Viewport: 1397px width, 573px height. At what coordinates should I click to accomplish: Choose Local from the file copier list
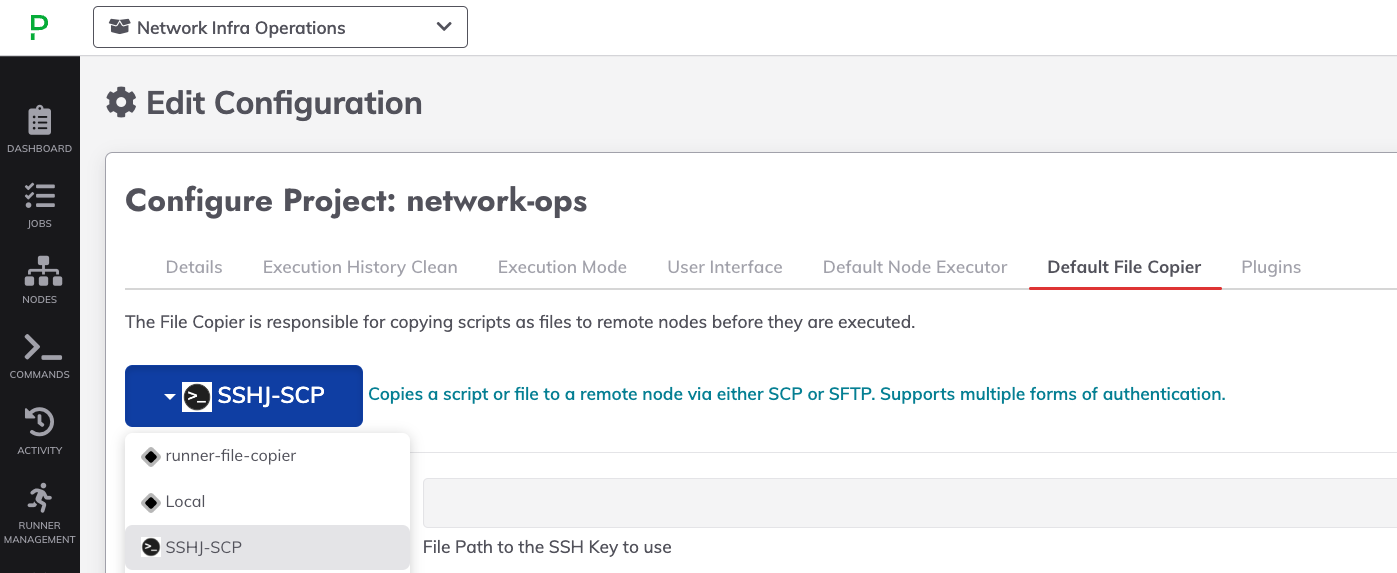pos(267,502)
